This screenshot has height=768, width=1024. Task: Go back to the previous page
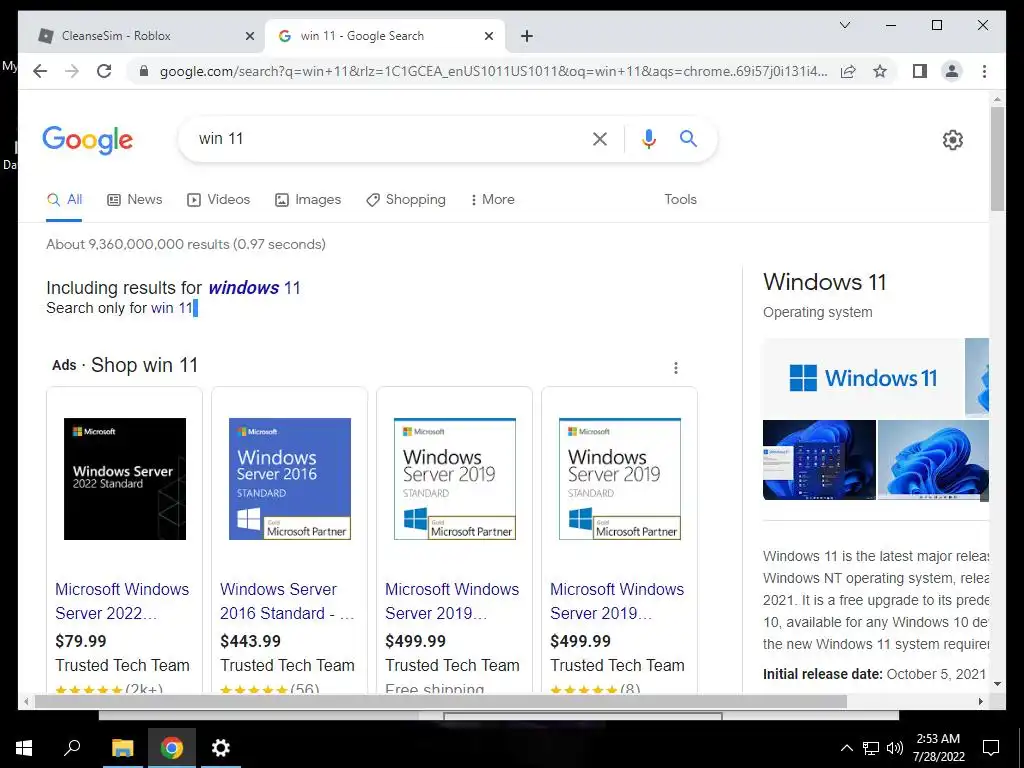pos(40,71)
